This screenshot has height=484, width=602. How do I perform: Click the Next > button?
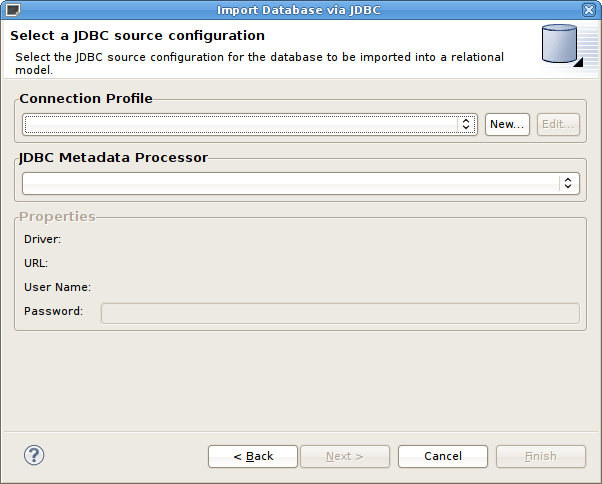click(344, 456)
